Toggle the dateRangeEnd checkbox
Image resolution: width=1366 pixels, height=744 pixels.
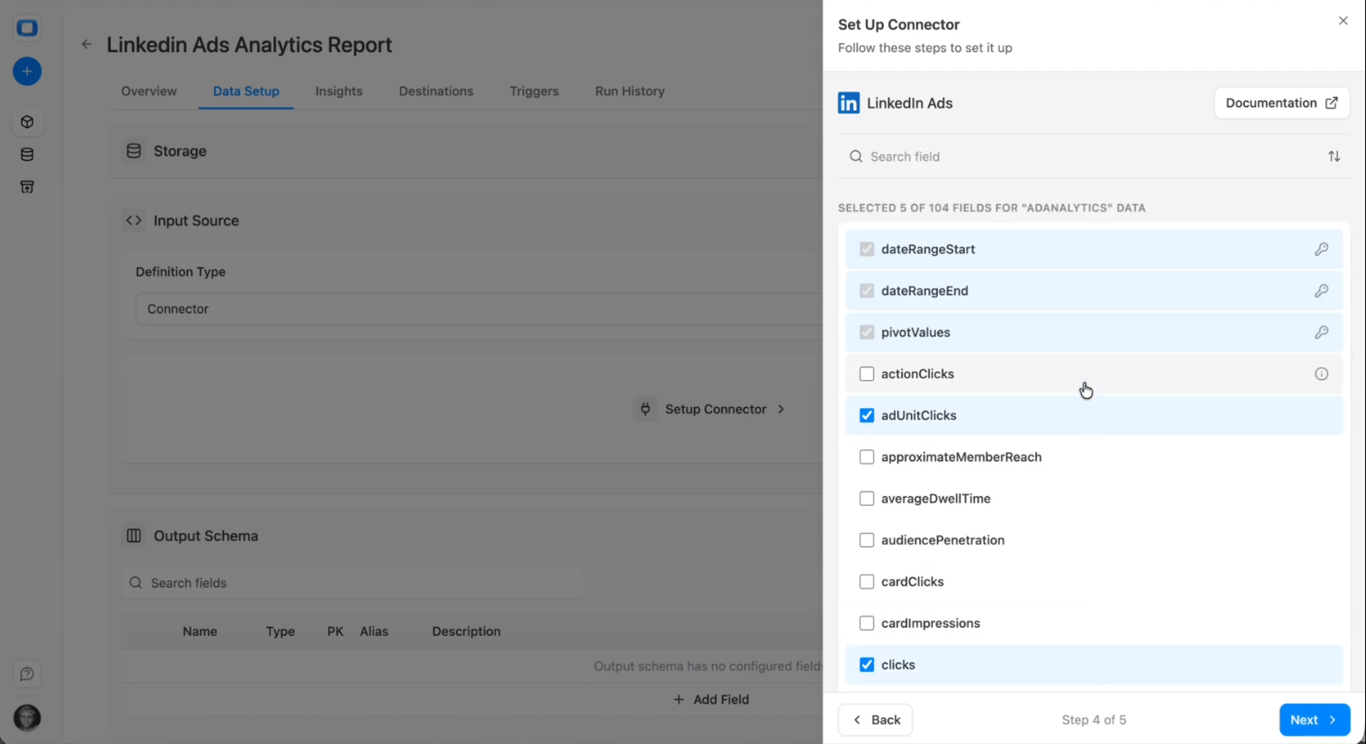(867, 291)
